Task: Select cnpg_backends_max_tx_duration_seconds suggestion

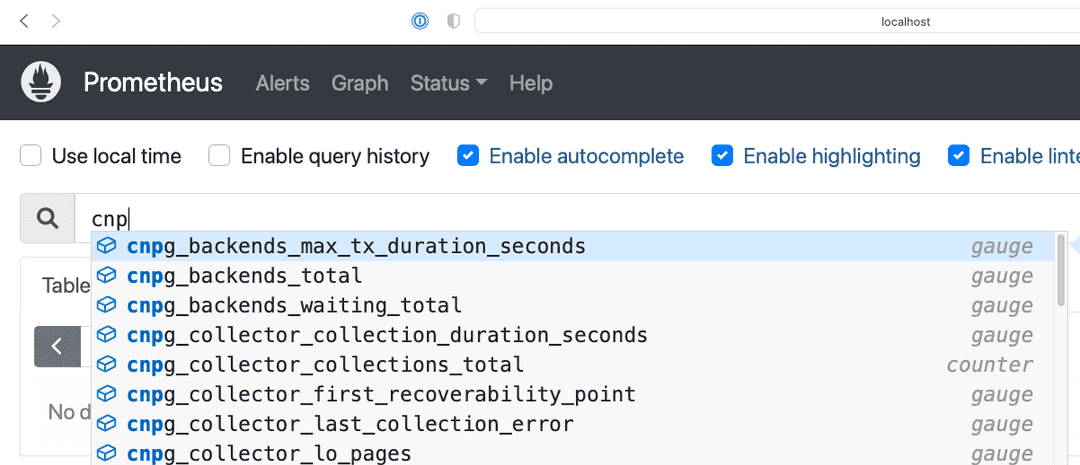Action: (356, 246)
